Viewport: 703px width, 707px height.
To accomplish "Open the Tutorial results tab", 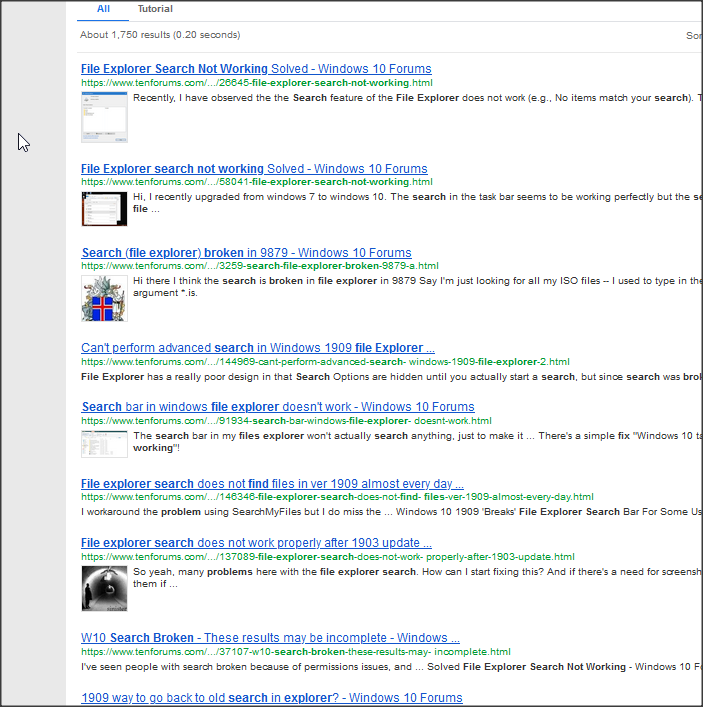I will click(x=155, y=9).
